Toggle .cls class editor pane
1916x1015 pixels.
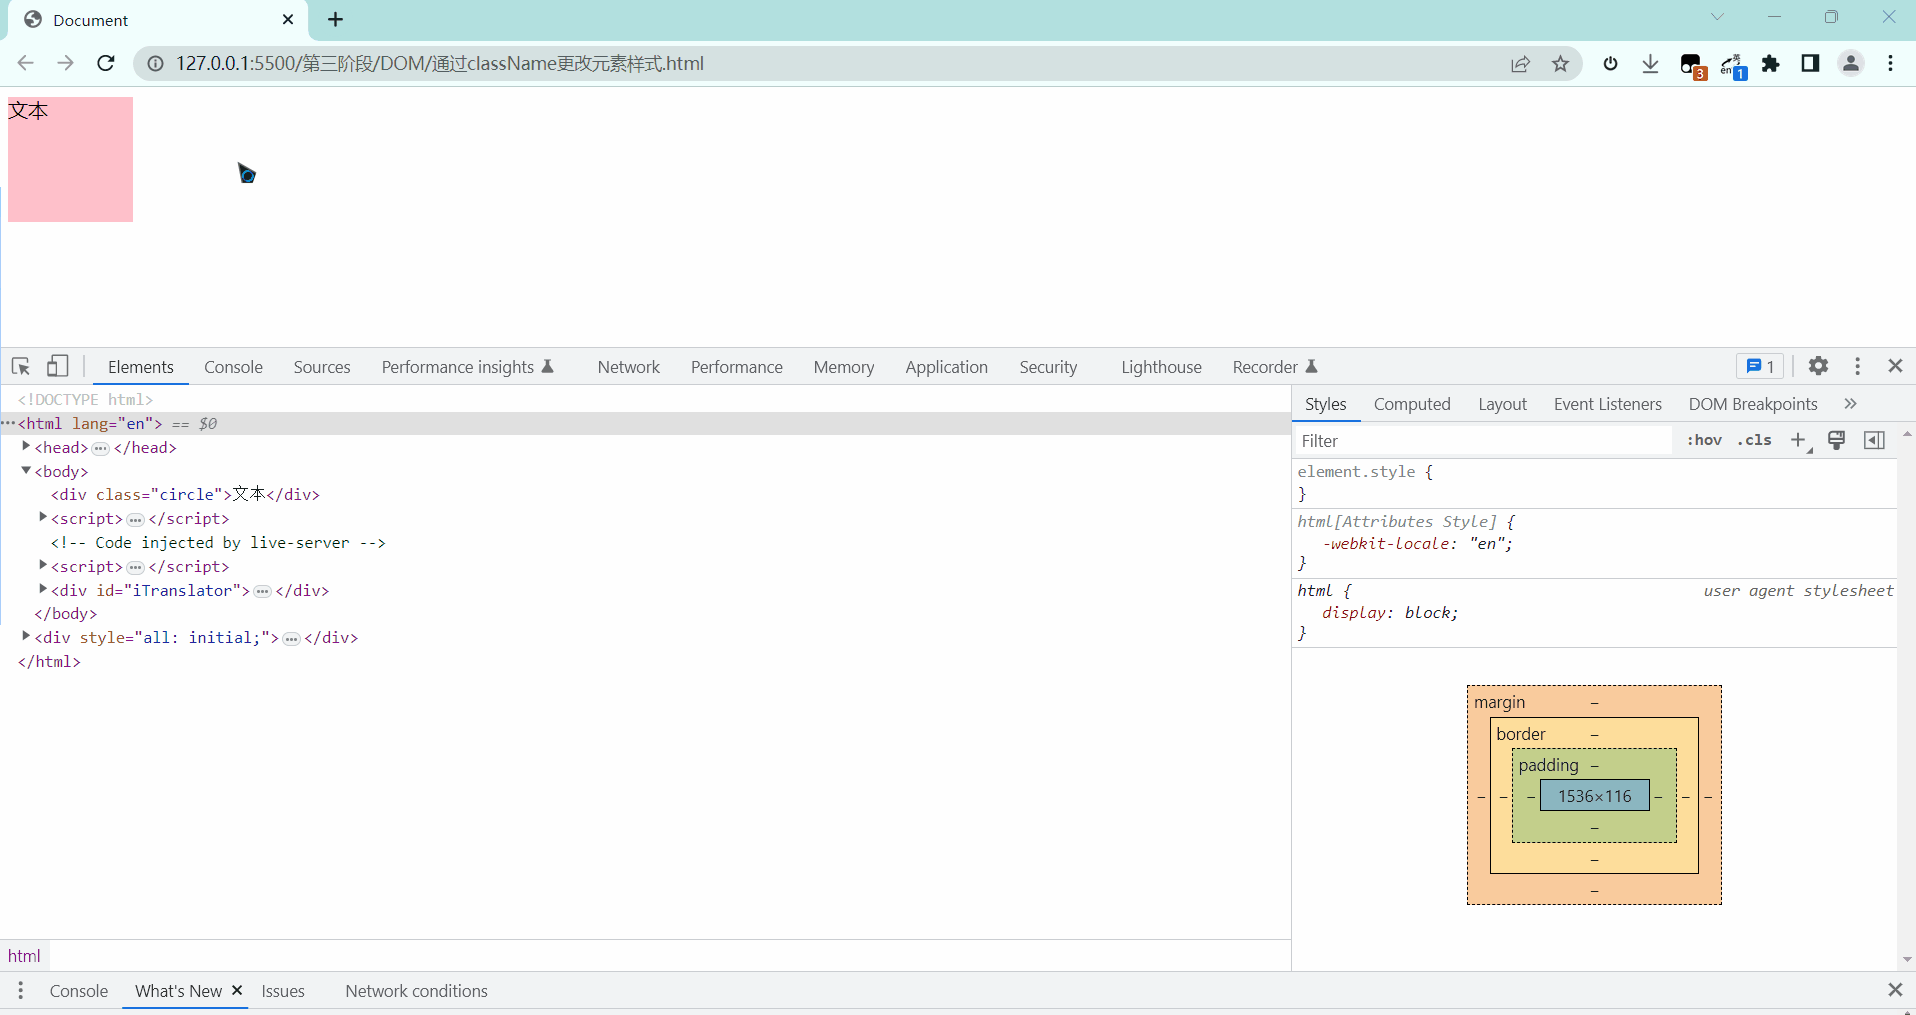(x=1755, y=440)
